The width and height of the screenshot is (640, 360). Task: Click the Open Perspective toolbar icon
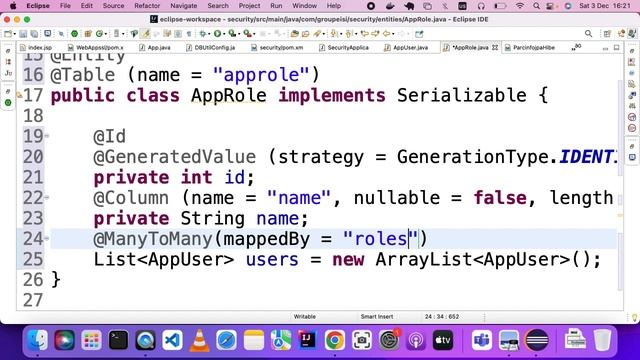[x=607, y=34]
